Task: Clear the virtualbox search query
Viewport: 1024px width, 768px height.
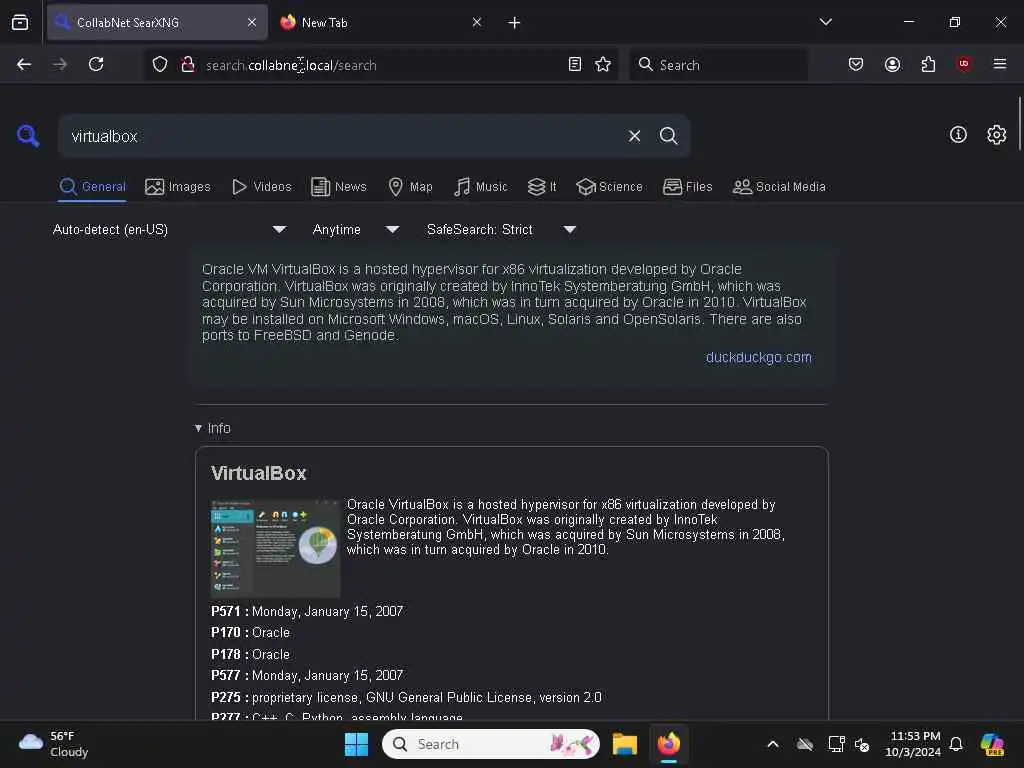Action: click(634, 136)
